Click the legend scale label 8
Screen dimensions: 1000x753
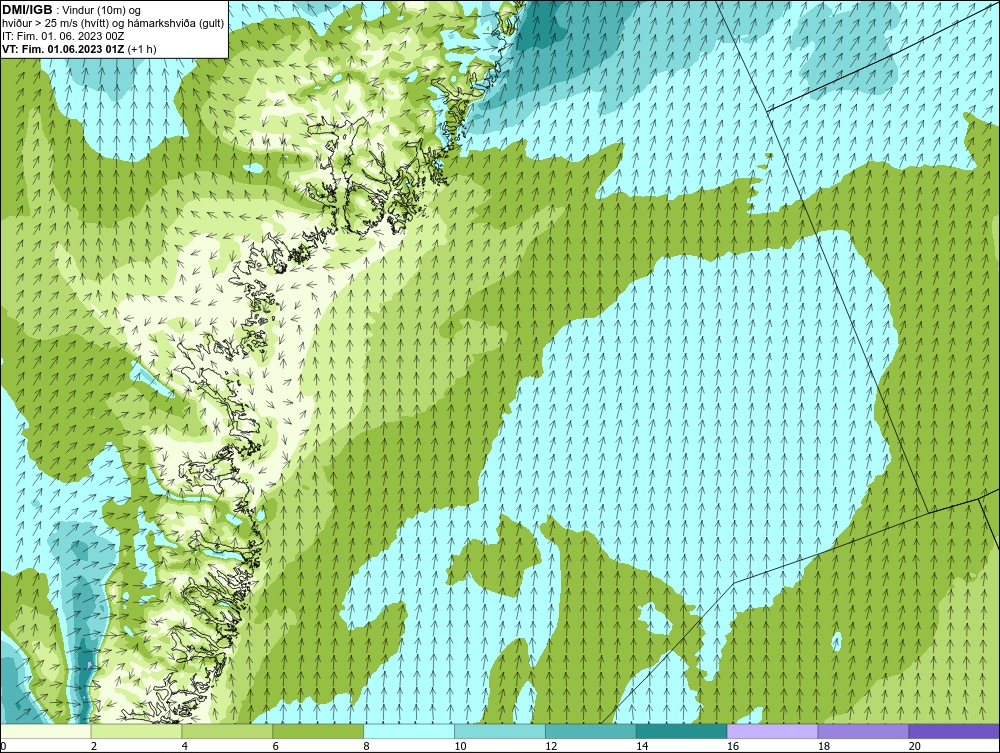tap(366, 746)
